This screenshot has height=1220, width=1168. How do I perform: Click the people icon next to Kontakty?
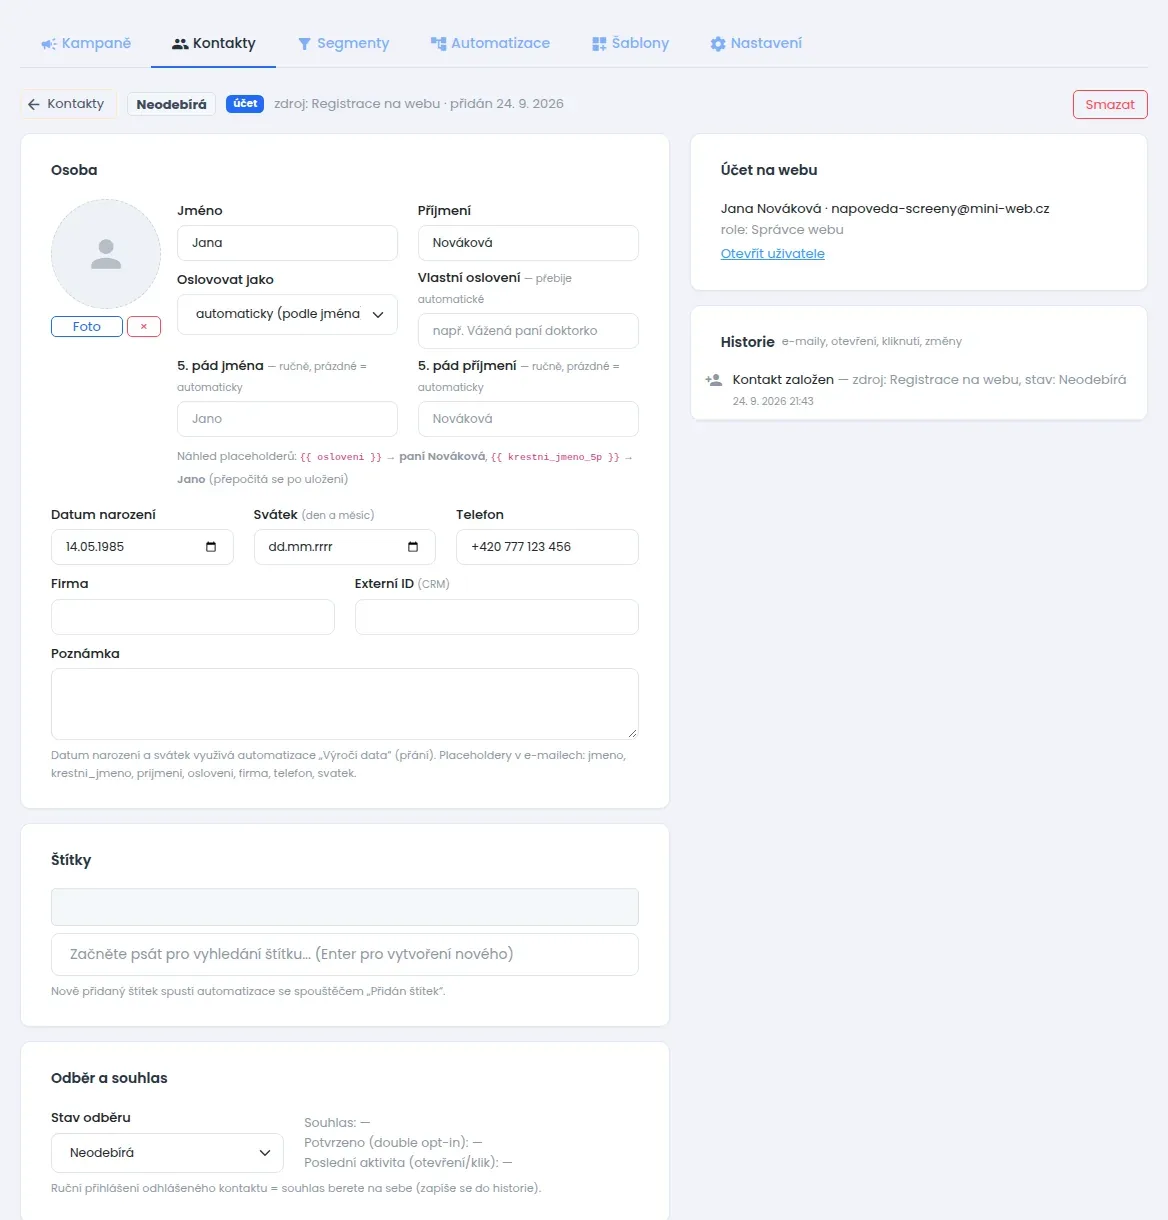(180, 44)
